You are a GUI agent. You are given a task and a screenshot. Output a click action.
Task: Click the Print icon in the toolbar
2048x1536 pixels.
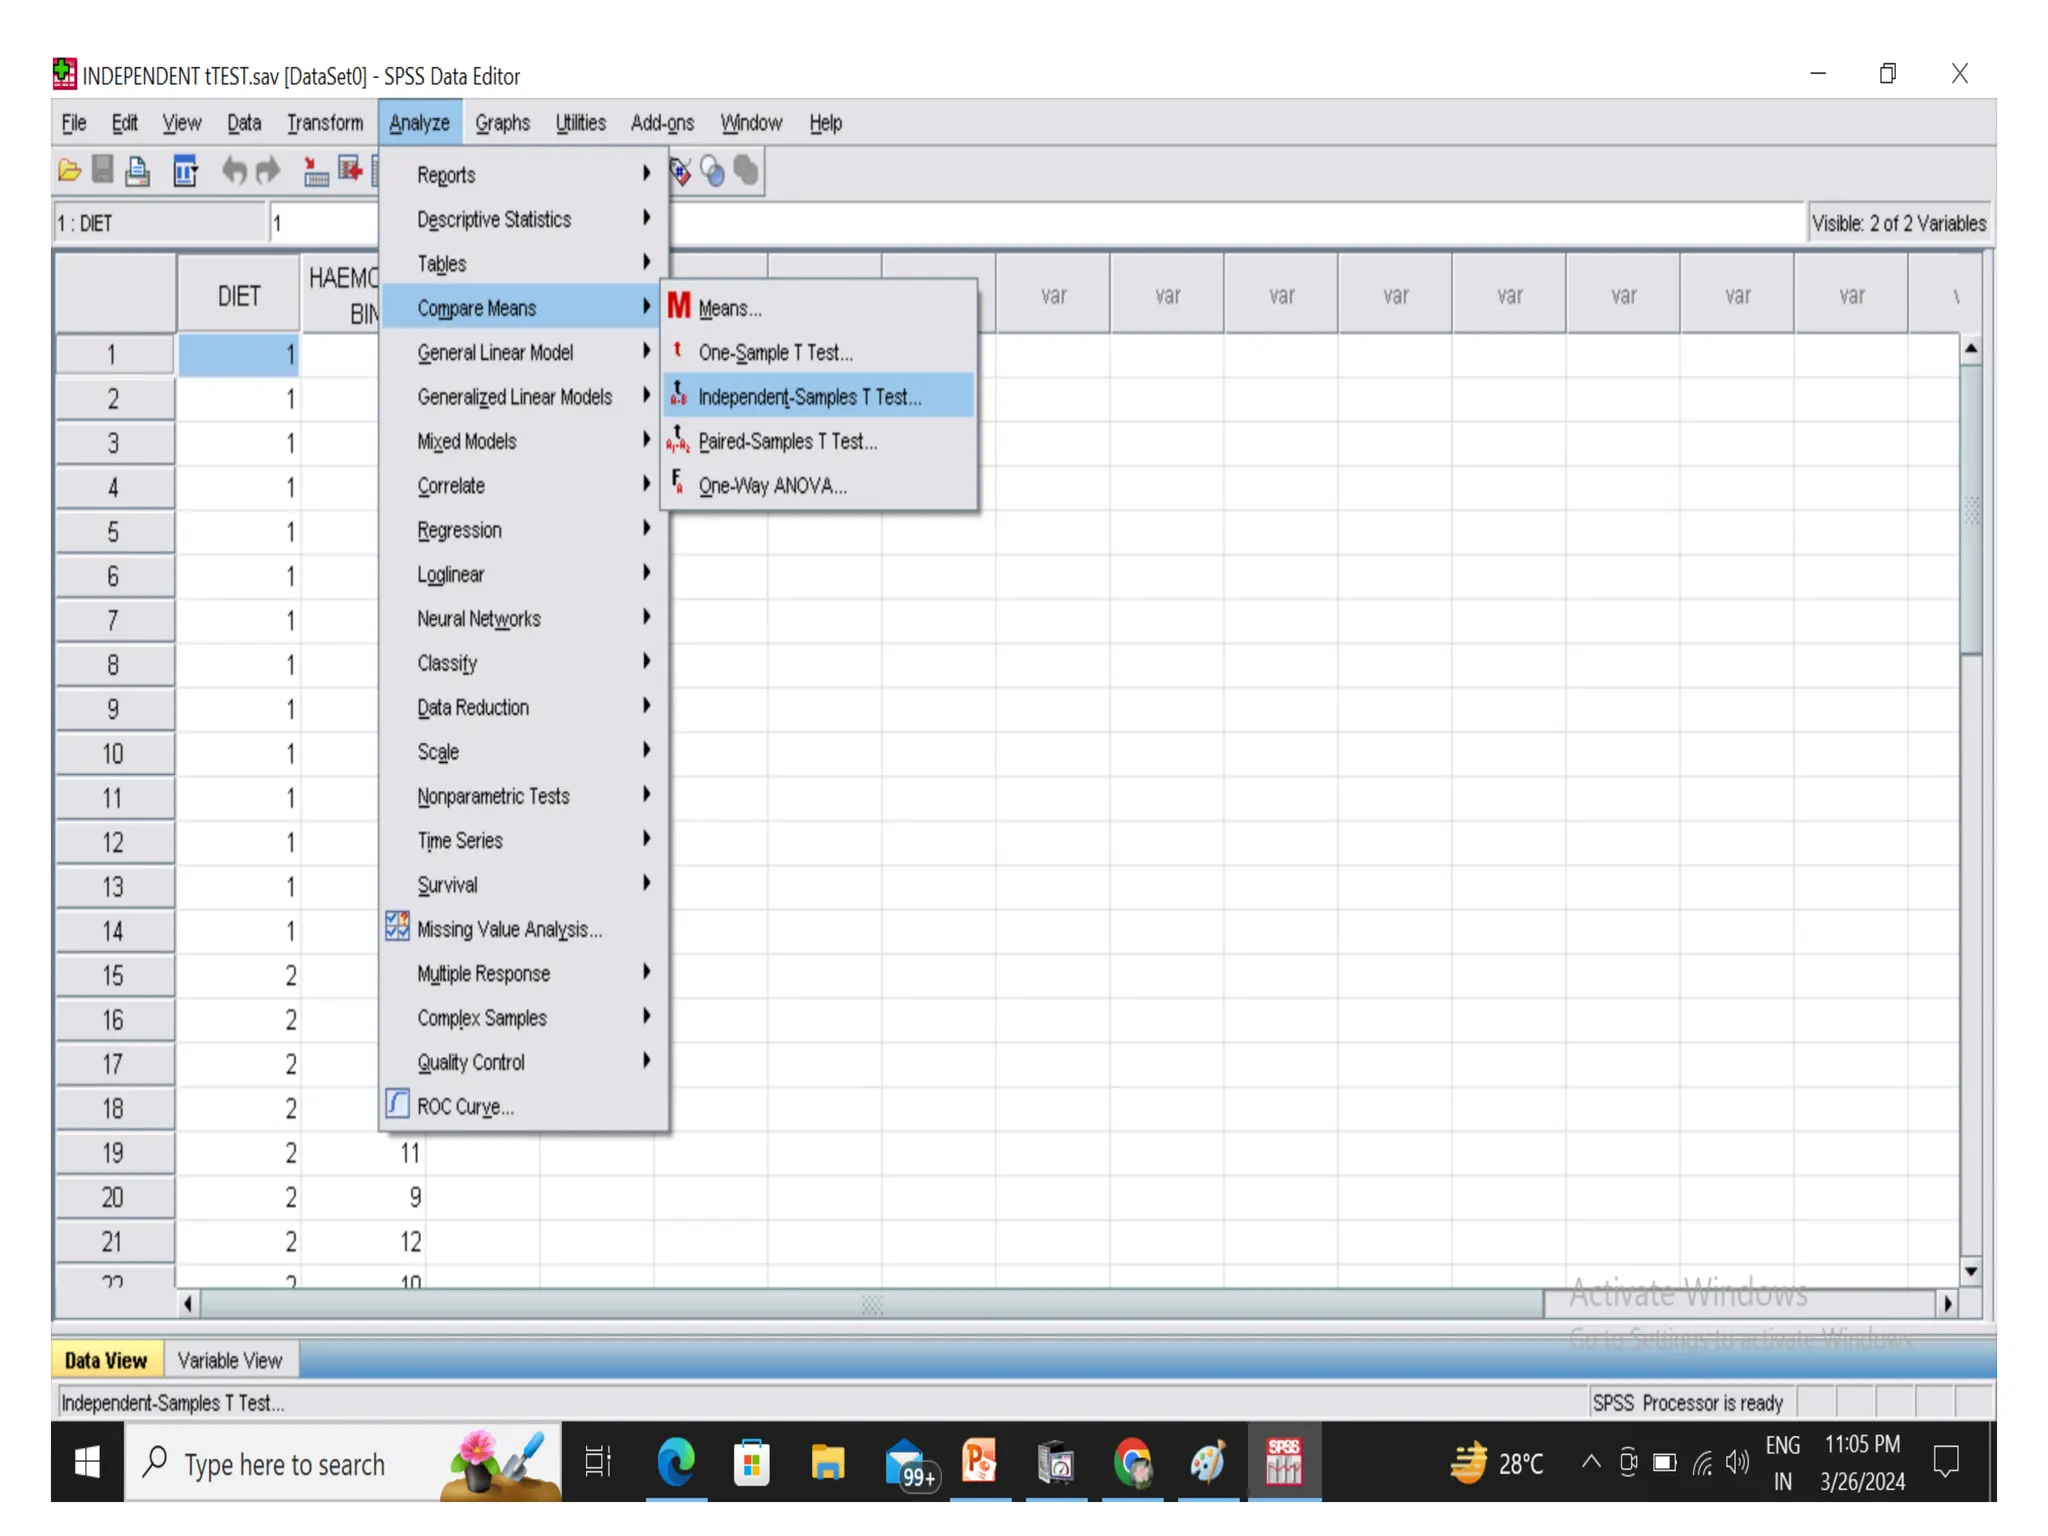[x=138, y=171]
